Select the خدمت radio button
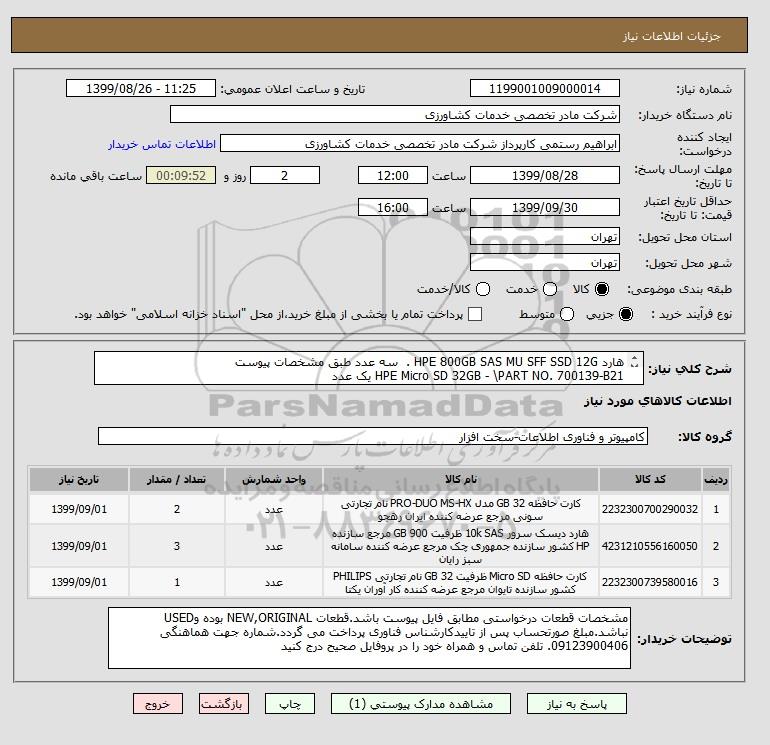The height and width of the screenshot is (745, 770). 550,289
